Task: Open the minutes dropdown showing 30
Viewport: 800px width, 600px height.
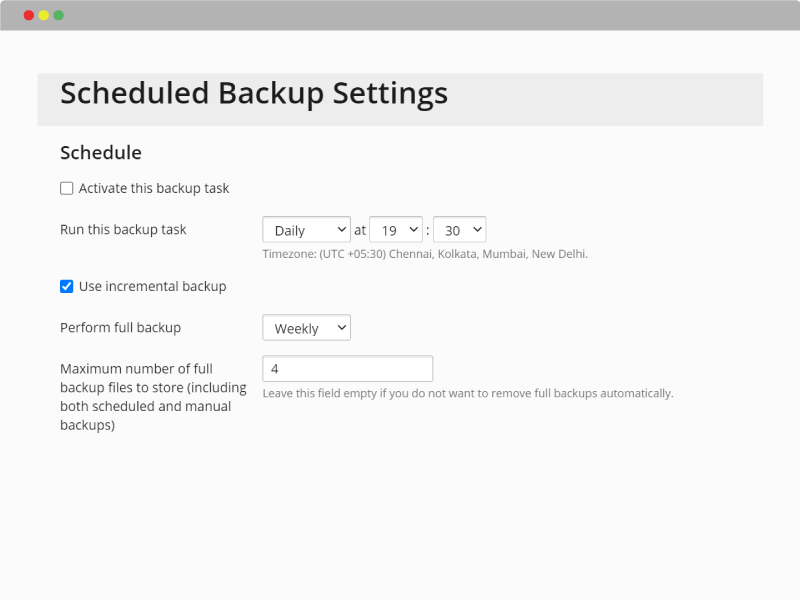Action: pos(459,230)
